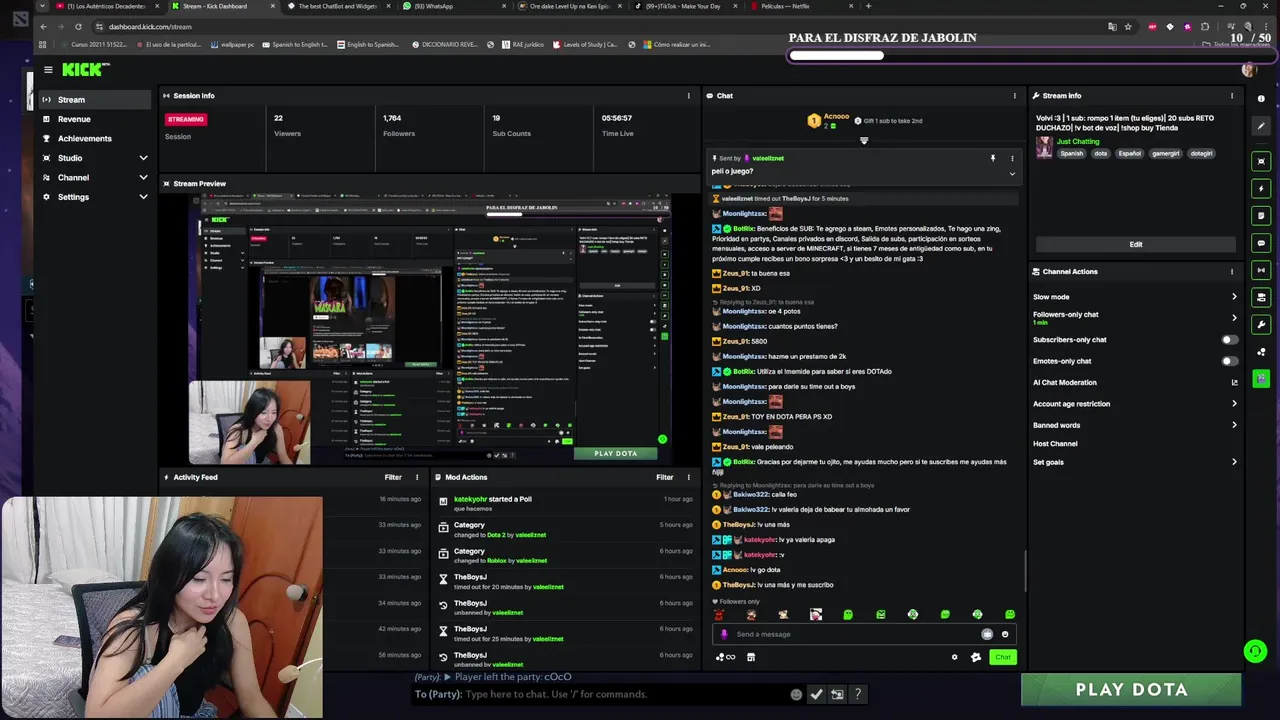Click the chat bubble icon in right toolbar

tap(1261, 243)
